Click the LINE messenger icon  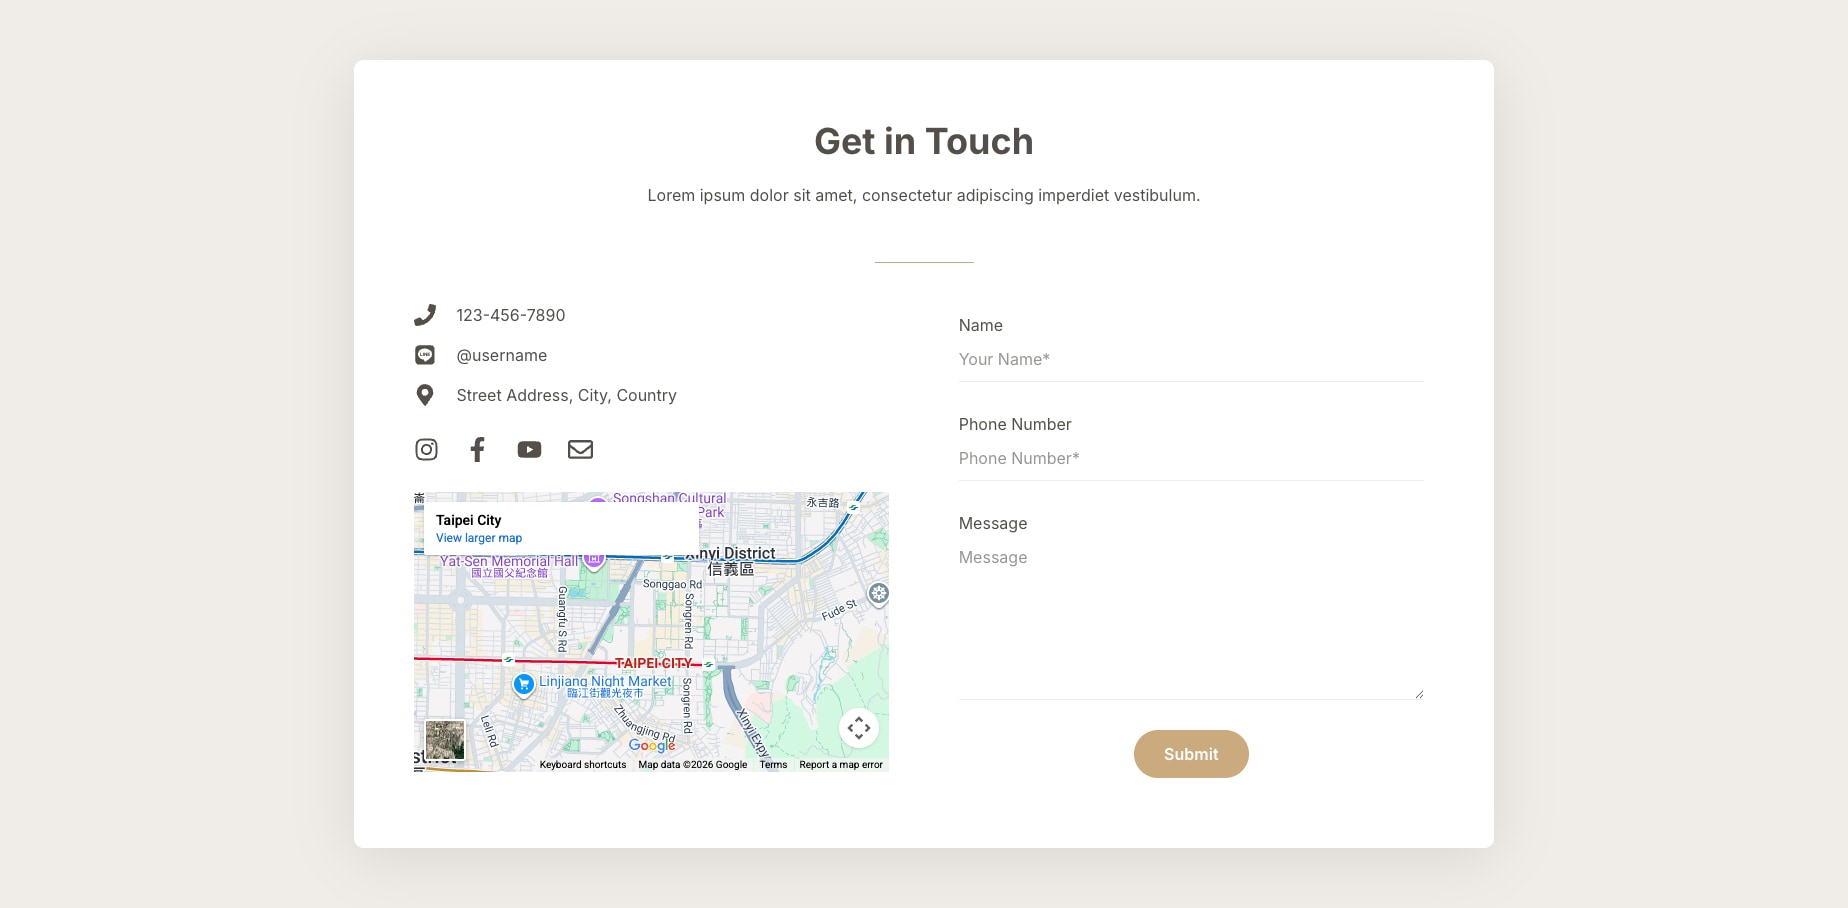click(425, 355)
